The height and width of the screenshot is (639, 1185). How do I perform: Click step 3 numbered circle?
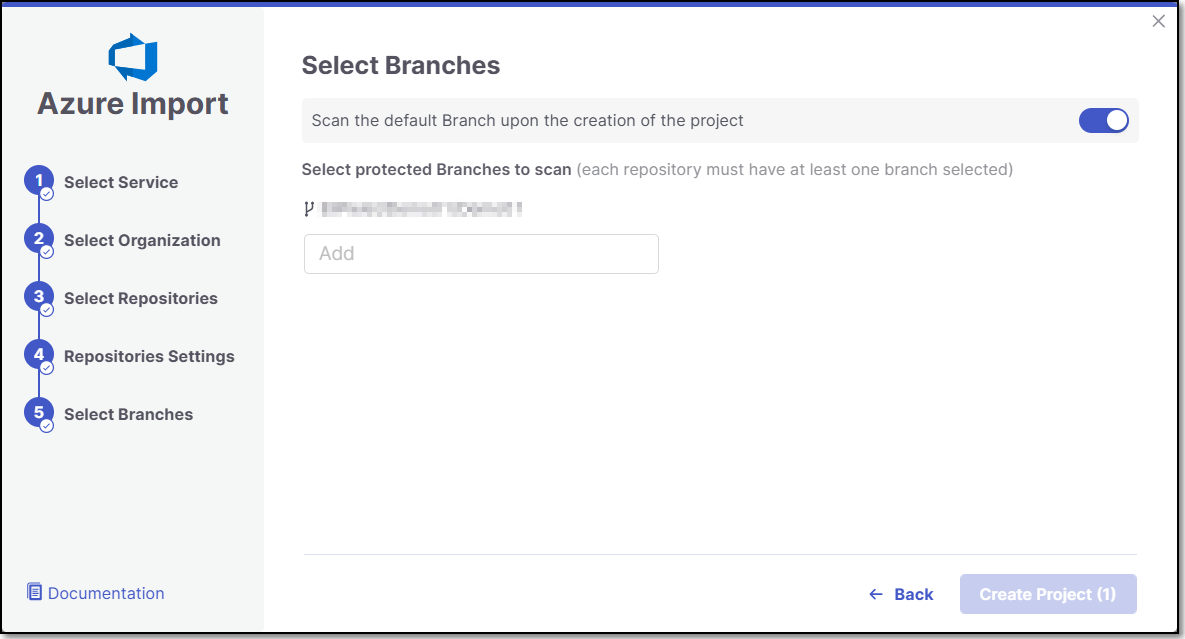click(39, 297)
